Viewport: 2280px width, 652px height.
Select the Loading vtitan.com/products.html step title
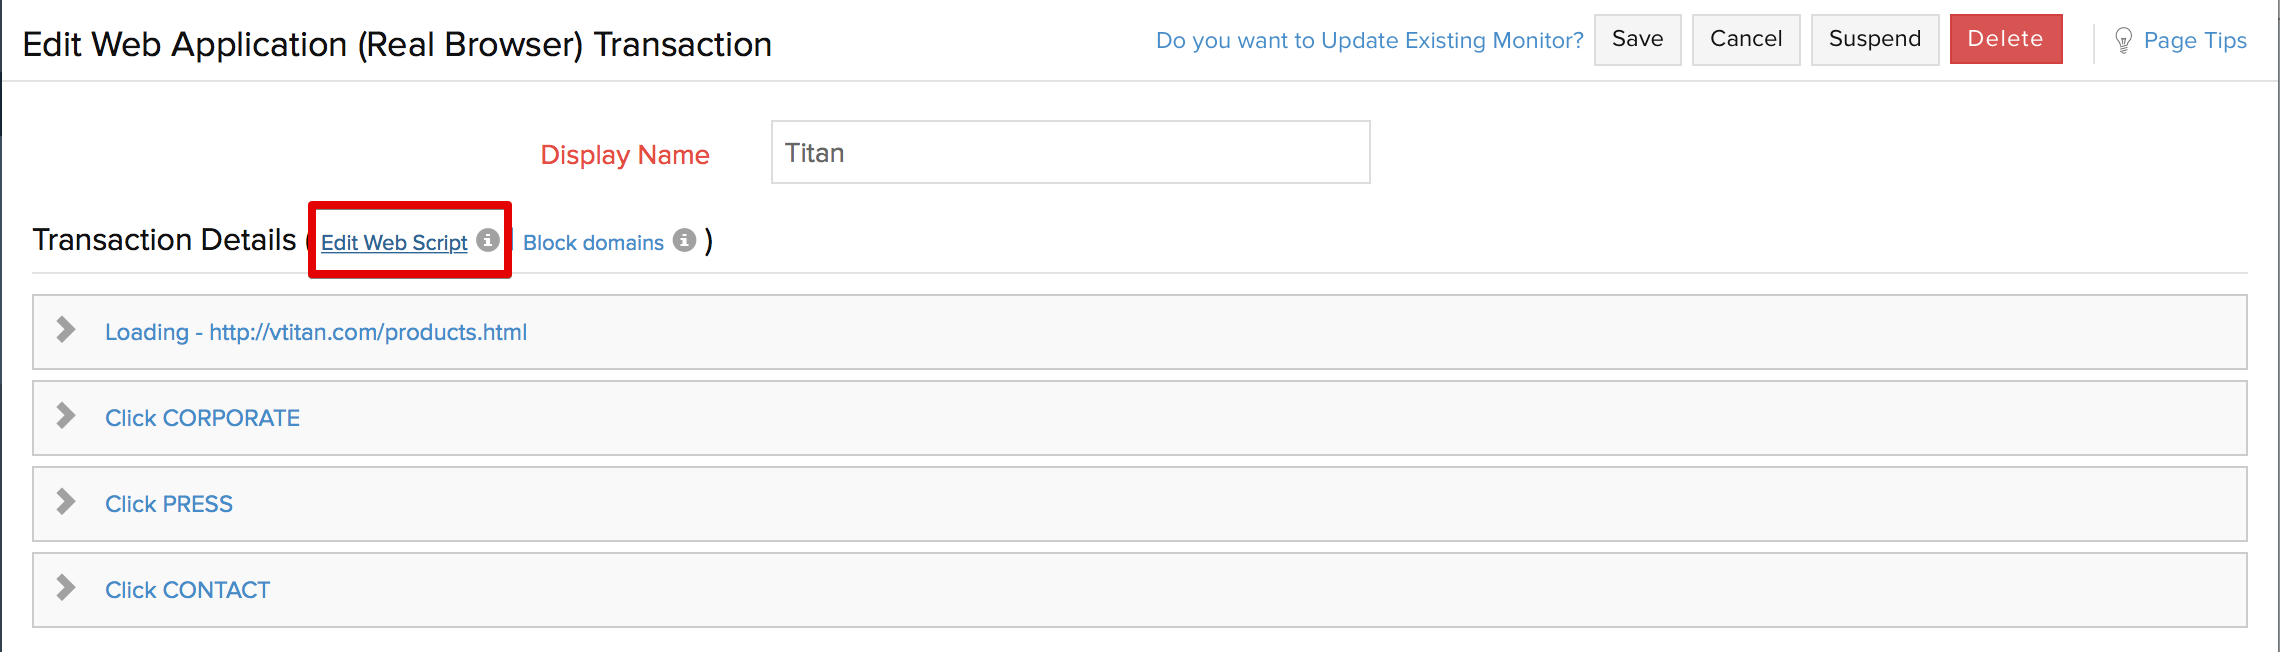tap(316, 332)
